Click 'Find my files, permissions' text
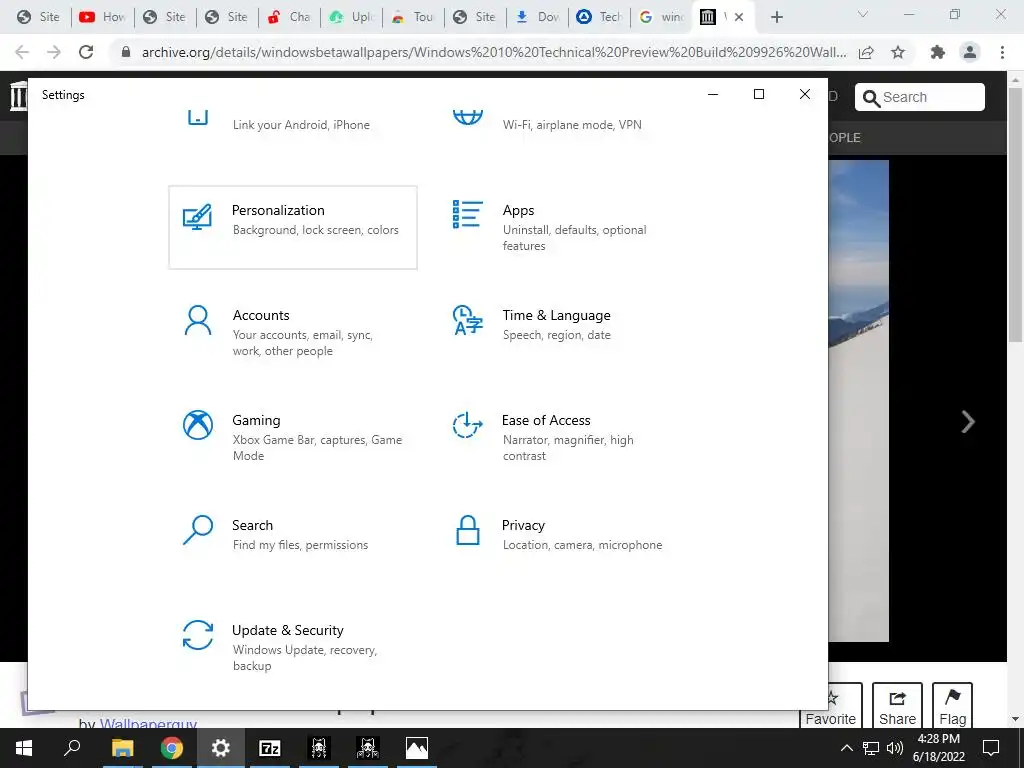 point(300,545)
